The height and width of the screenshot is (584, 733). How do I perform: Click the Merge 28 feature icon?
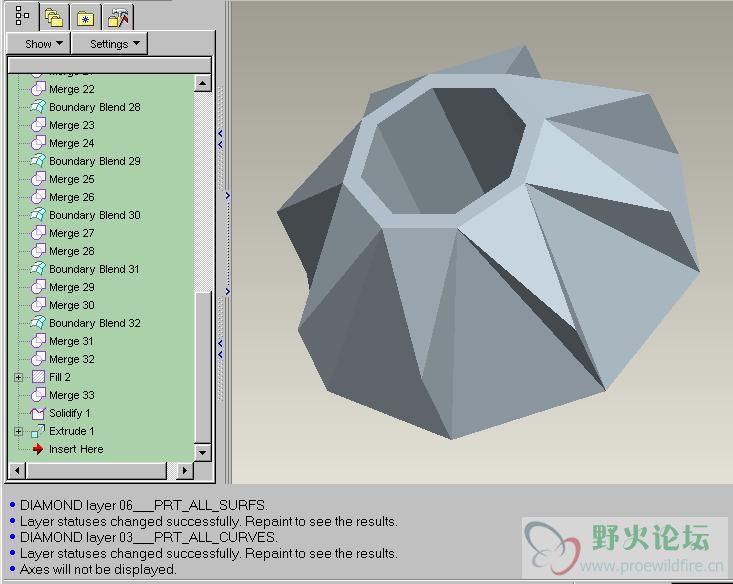point(38,251)
